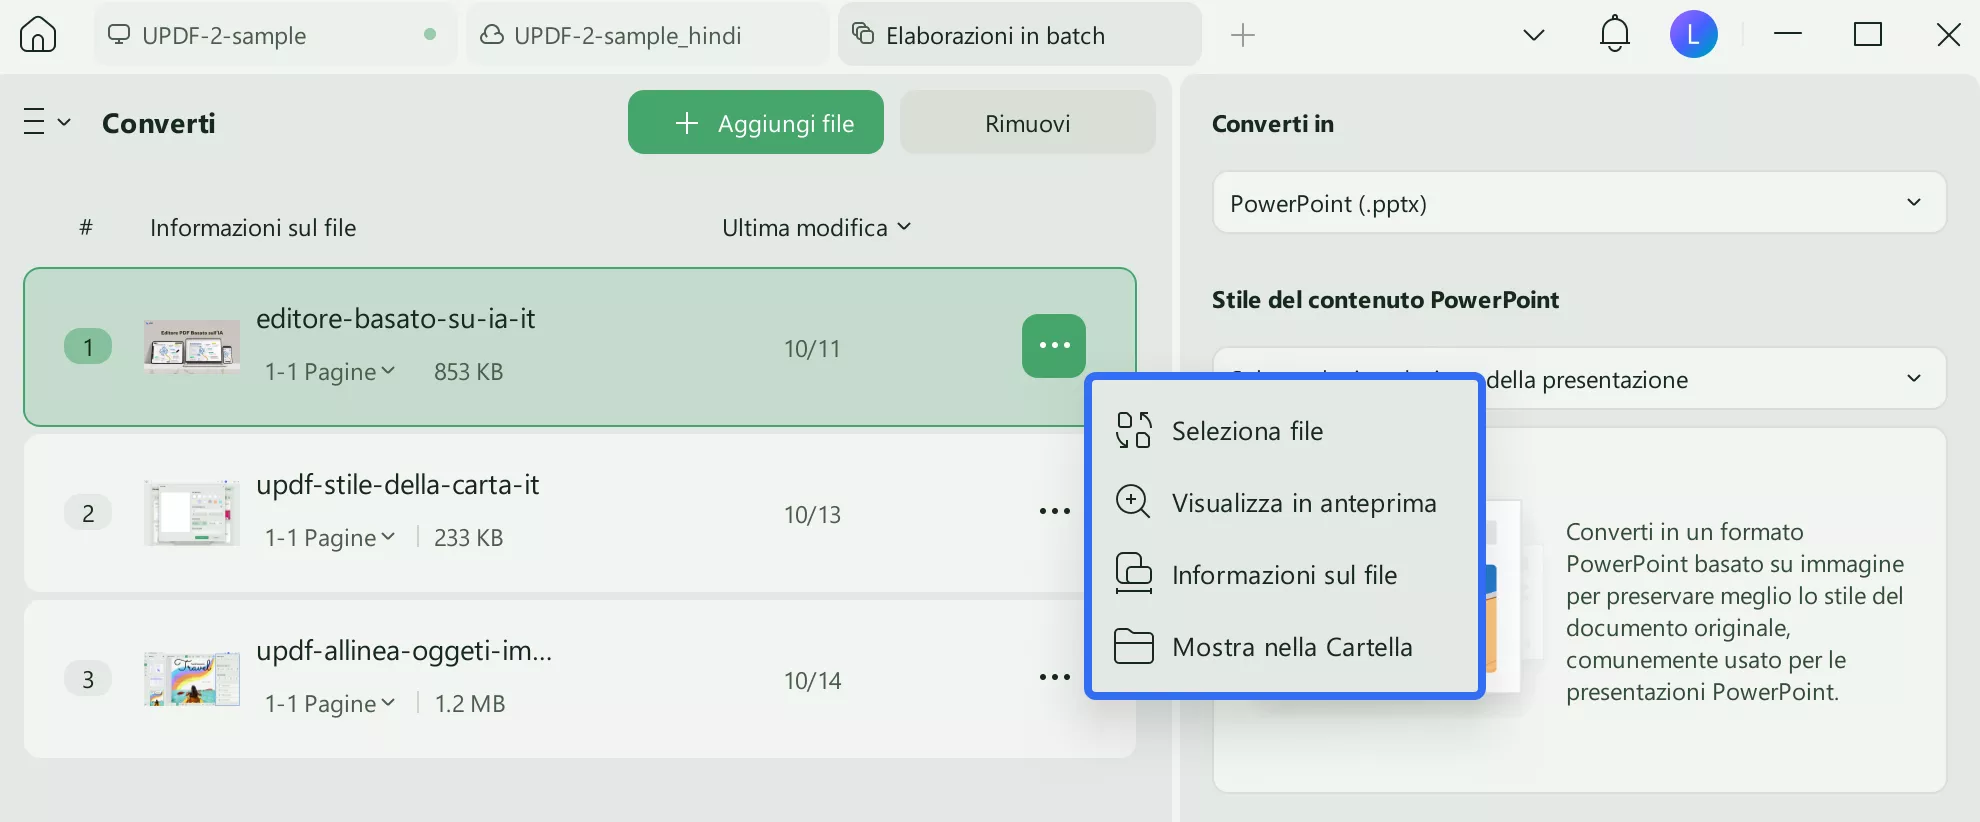This screenshot has height=822, width=1980.
Task: Add a new tab with plus icon
Action: click(1242, 36)
